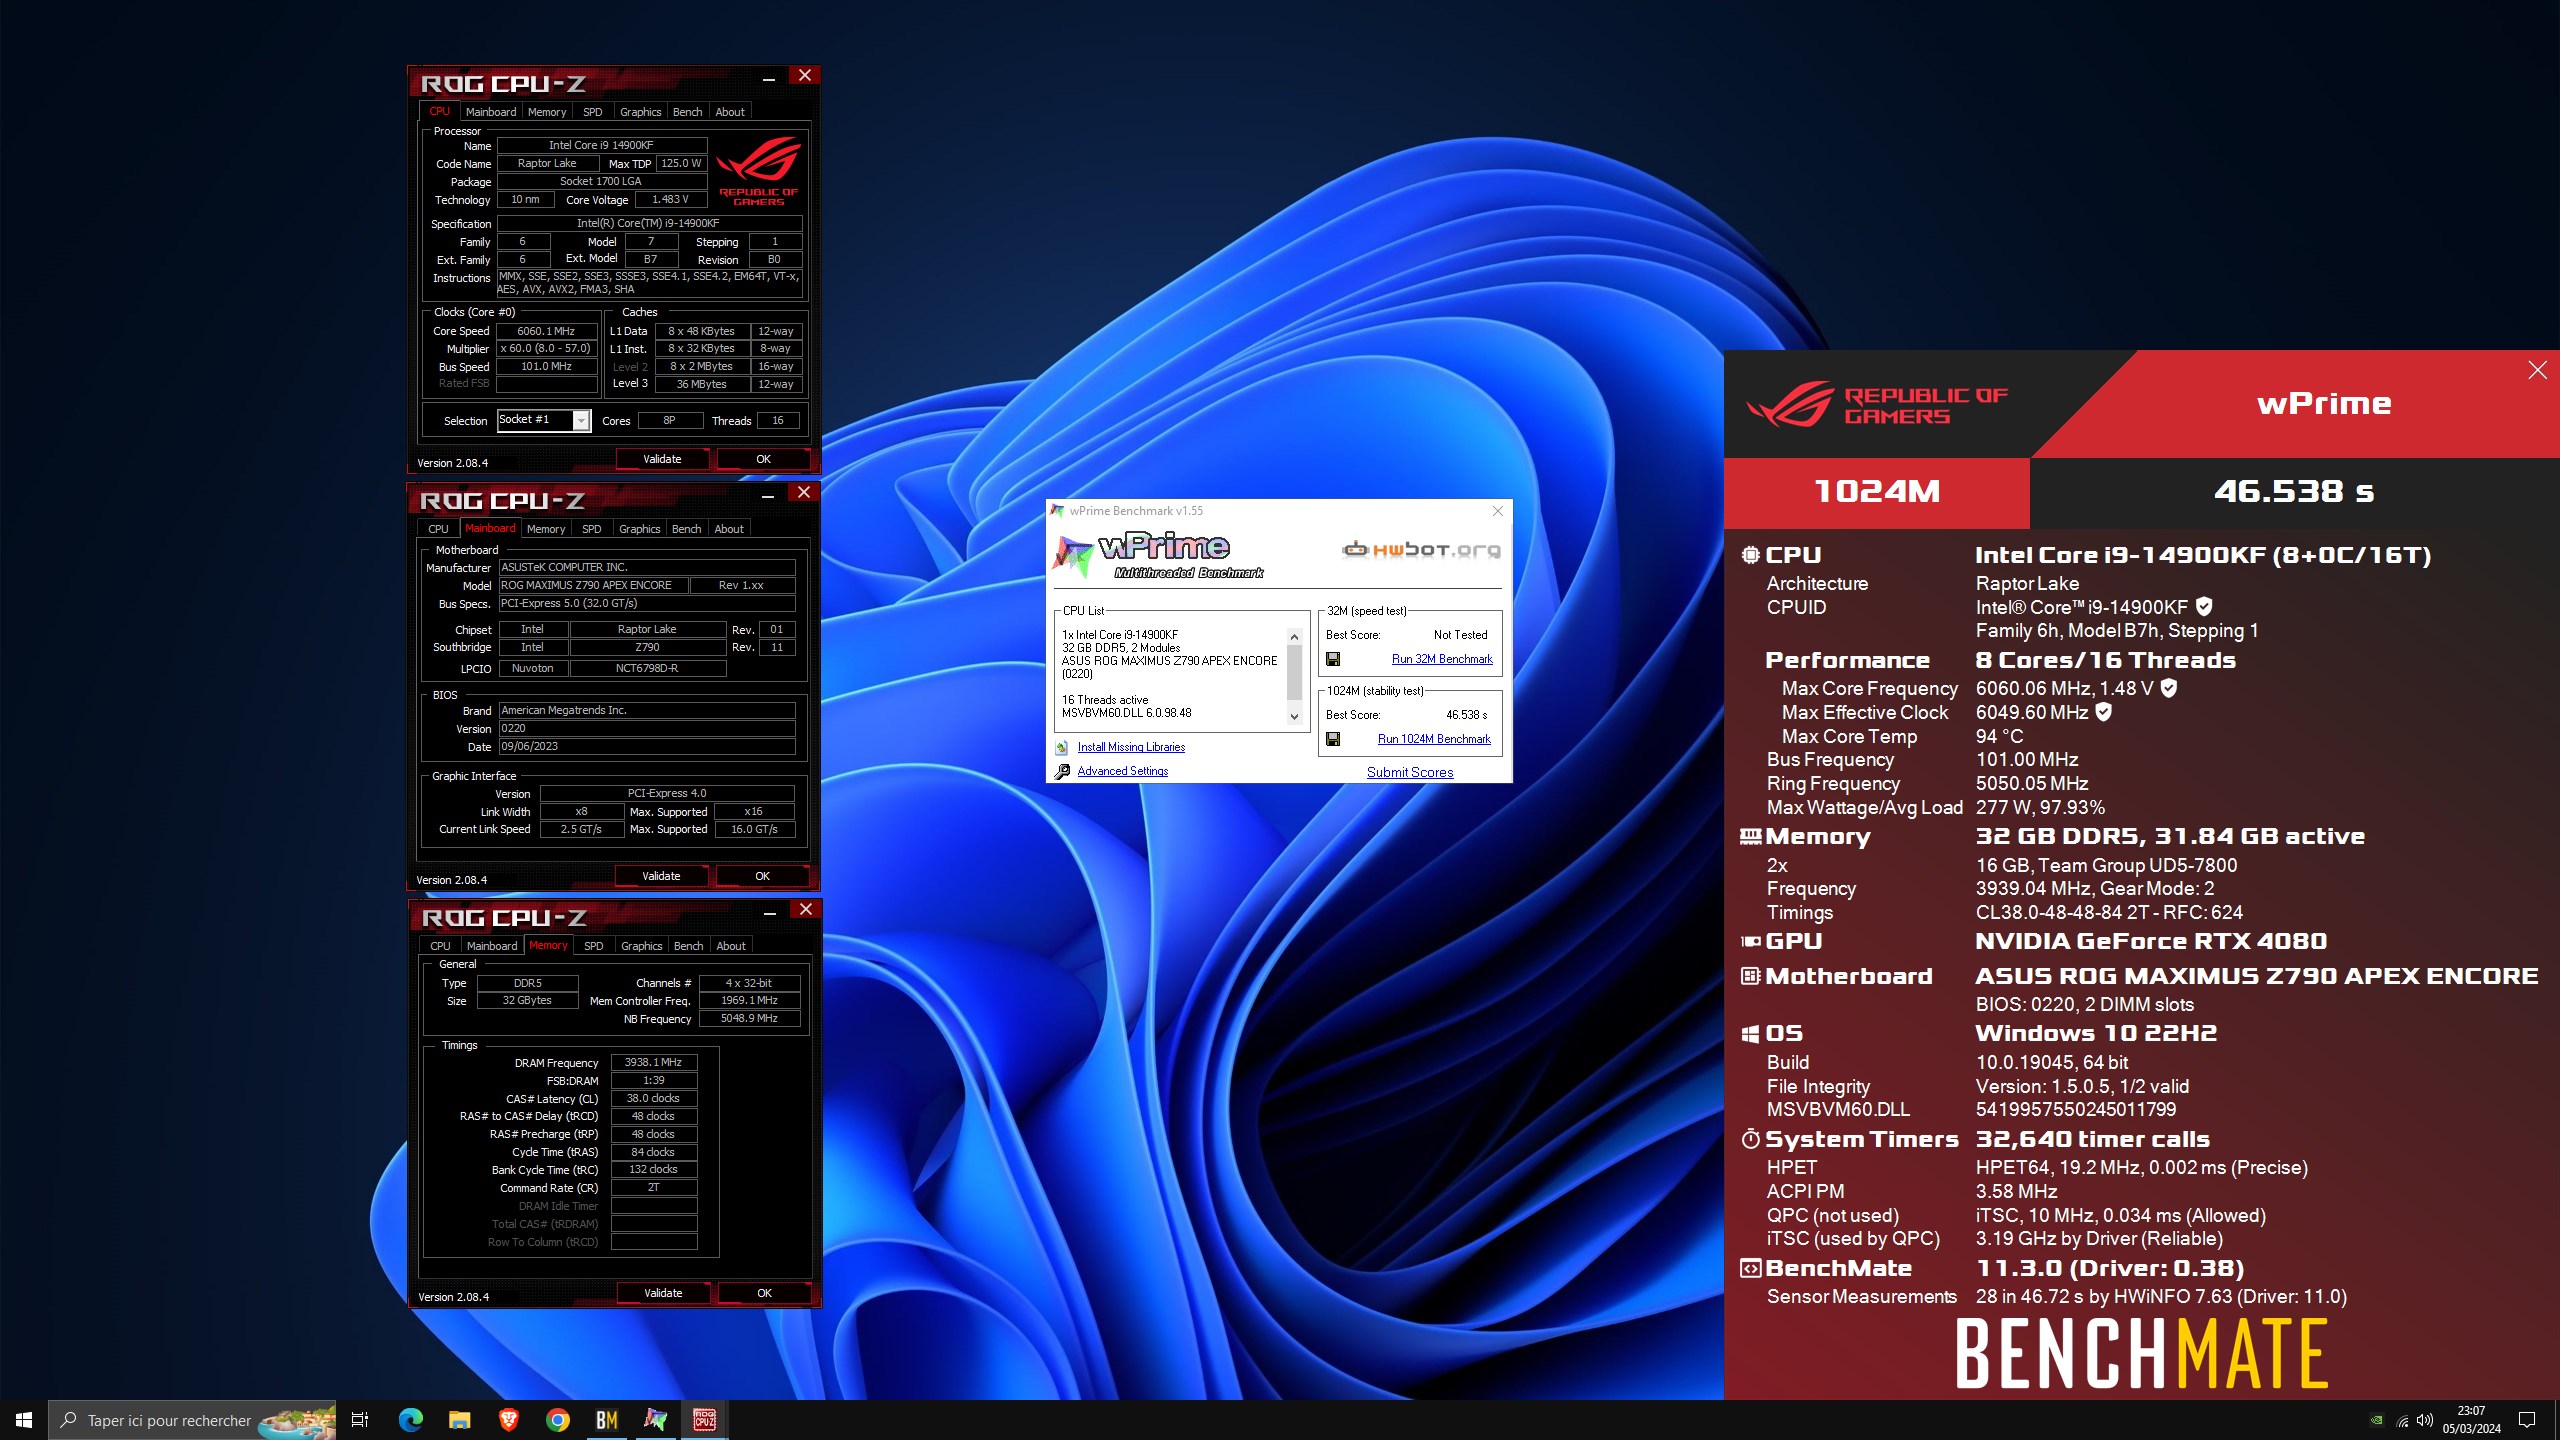
Task: Switch to BenchMate via its taskbar icon
Action: pyautogui.click(x=606, y=1420)
